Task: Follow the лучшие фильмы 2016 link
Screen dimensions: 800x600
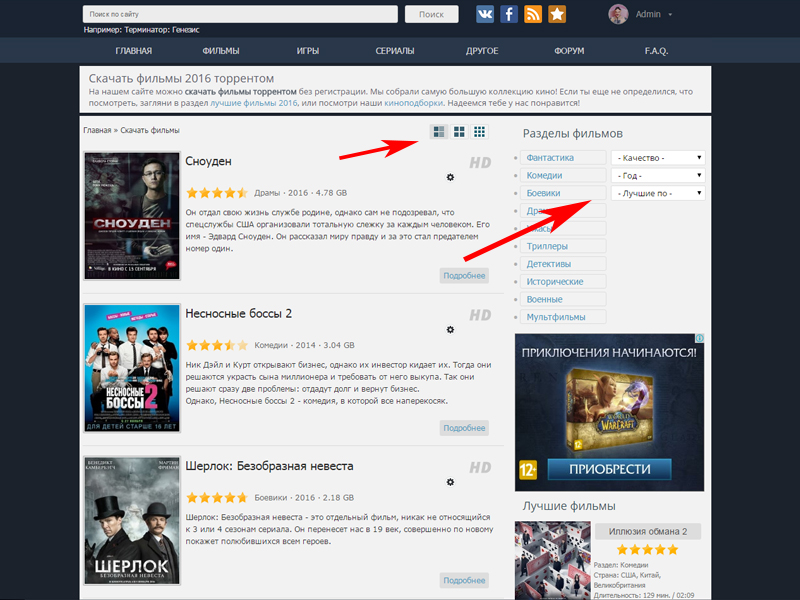Action: click(254, 103)
